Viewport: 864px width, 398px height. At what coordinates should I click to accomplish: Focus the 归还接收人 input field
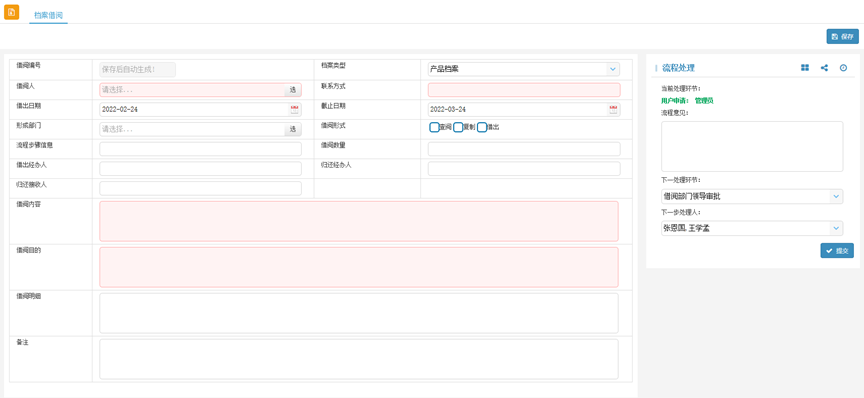[201, 188]
